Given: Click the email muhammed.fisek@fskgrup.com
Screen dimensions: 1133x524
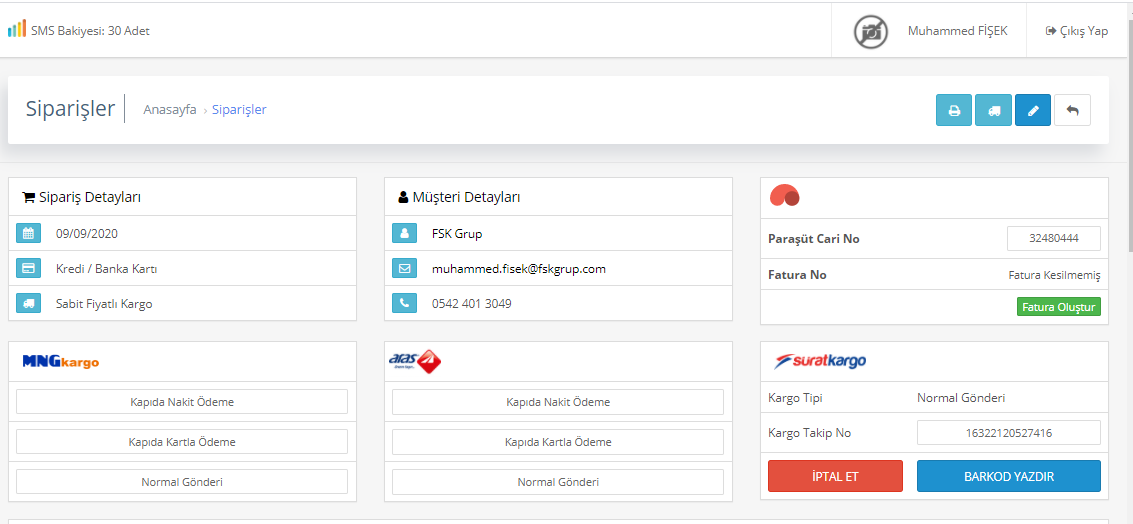Looking at the screenshot, I should click(519, 269).
